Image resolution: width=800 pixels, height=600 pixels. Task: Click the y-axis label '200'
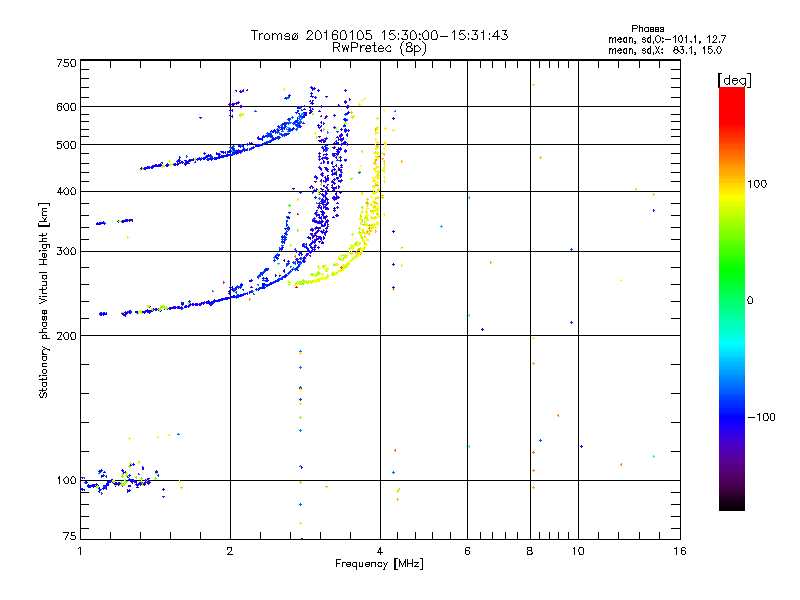[66, 336]
